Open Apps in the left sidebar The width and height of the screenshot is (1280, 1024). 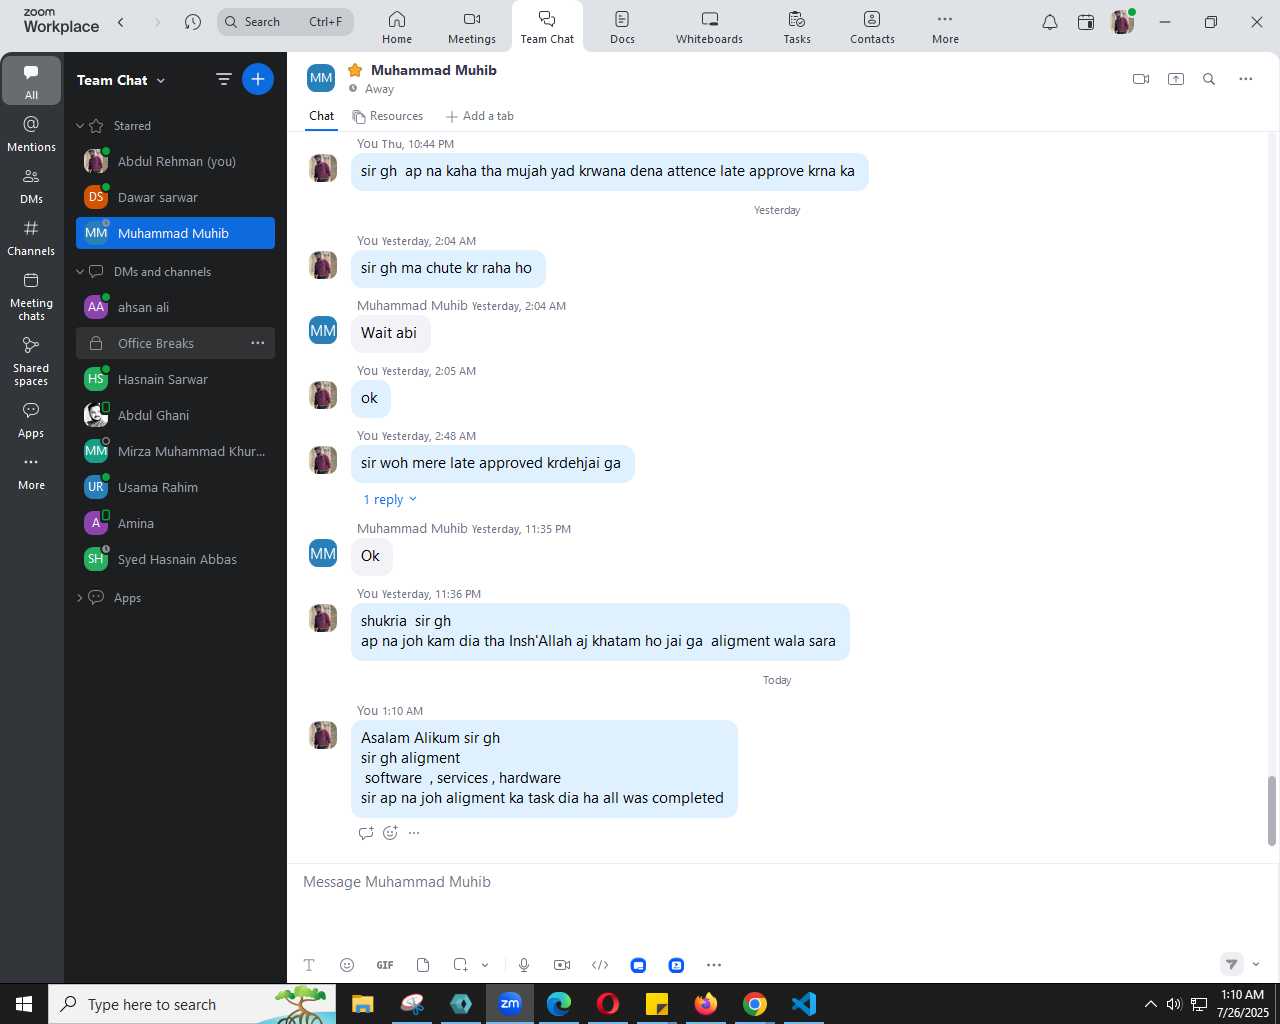[x=31, y=420]
